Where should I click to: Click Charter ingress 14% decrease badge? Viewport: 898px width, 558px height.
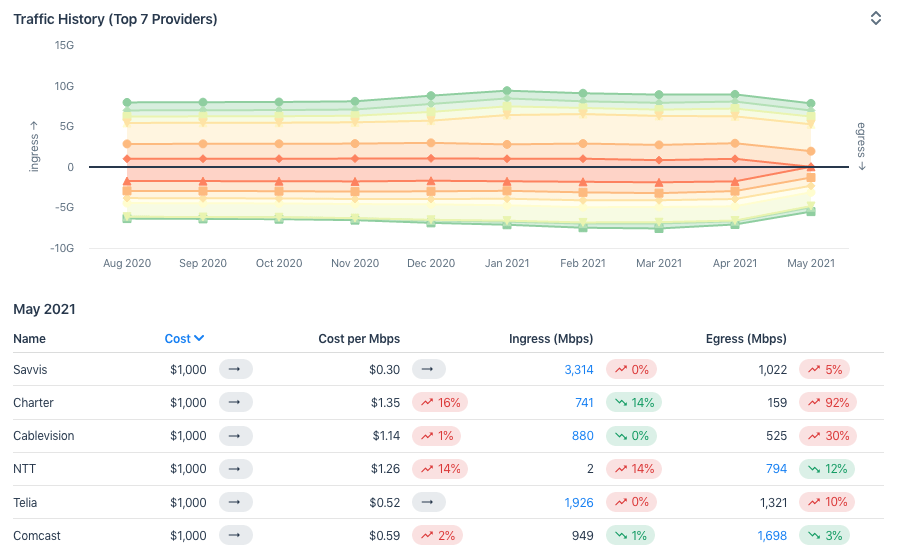pos(634,403)
